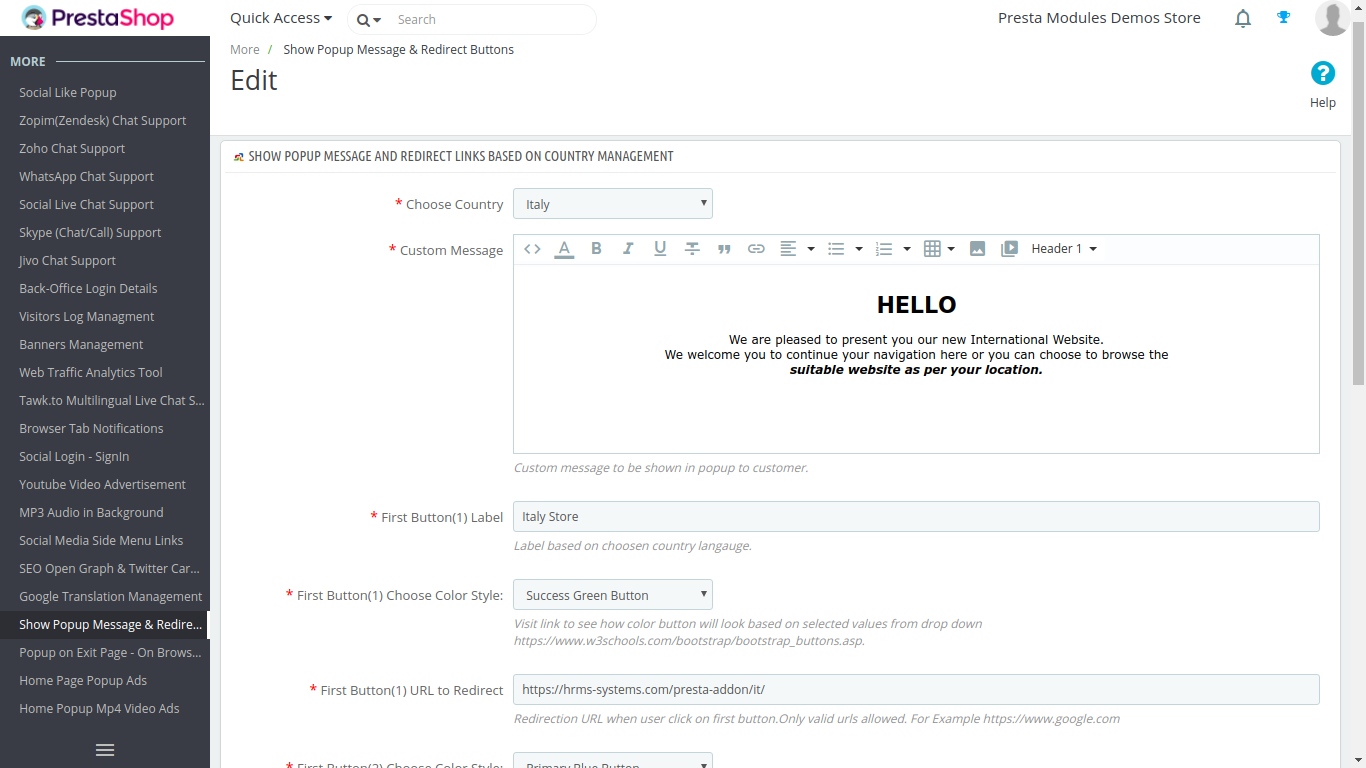The width and height of the screenshot is (1366, 768).
Task: Click into the First Button(1) Label field
Action: pyautogui.click(x=916, y=516)
